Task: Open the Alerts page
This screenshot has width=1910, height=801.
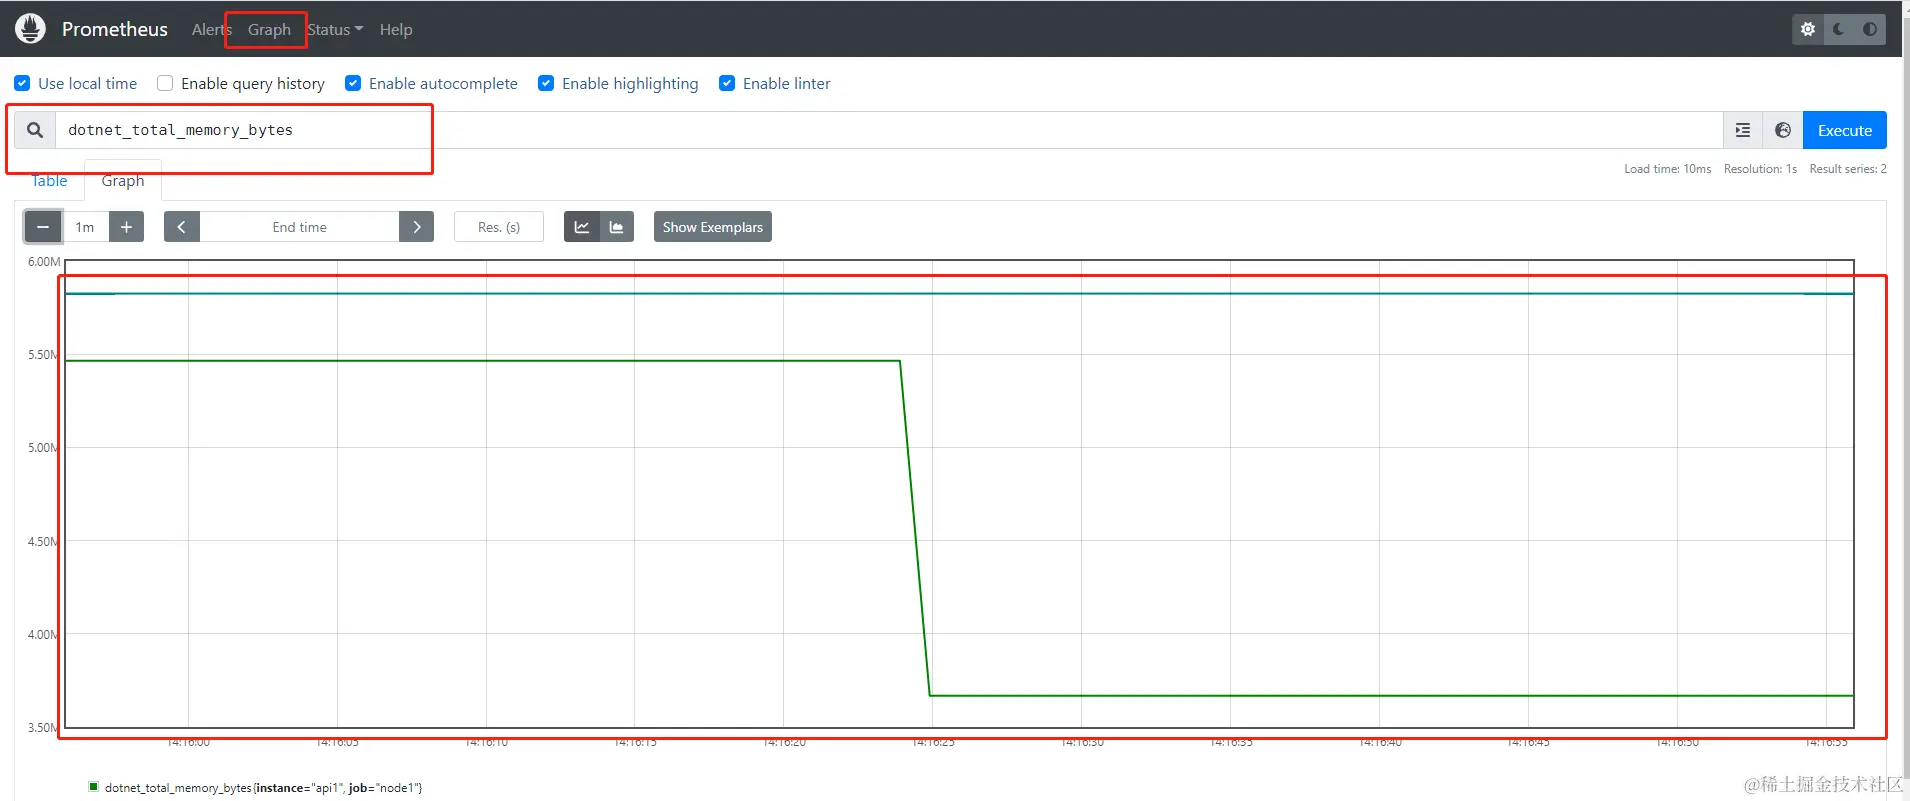Action: [211, 30]
